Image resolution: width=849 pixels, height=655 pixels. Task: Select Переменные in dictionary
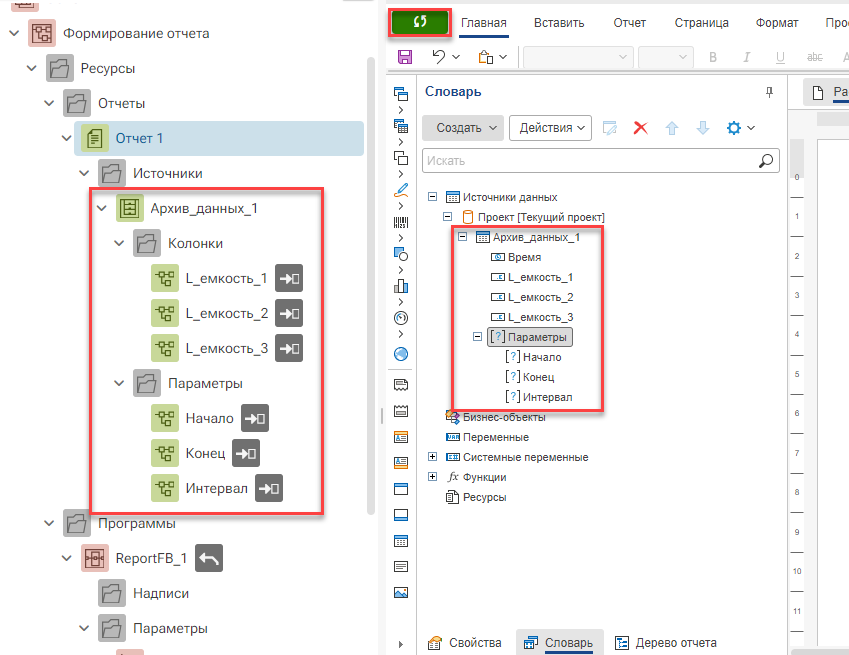[495, 437]
